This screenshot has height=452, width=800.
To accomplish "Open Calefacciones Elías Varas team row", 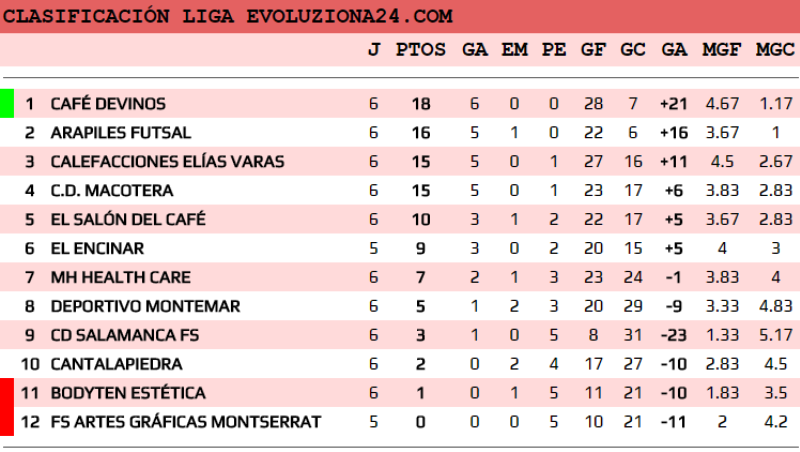I will (x=167, y=162).
